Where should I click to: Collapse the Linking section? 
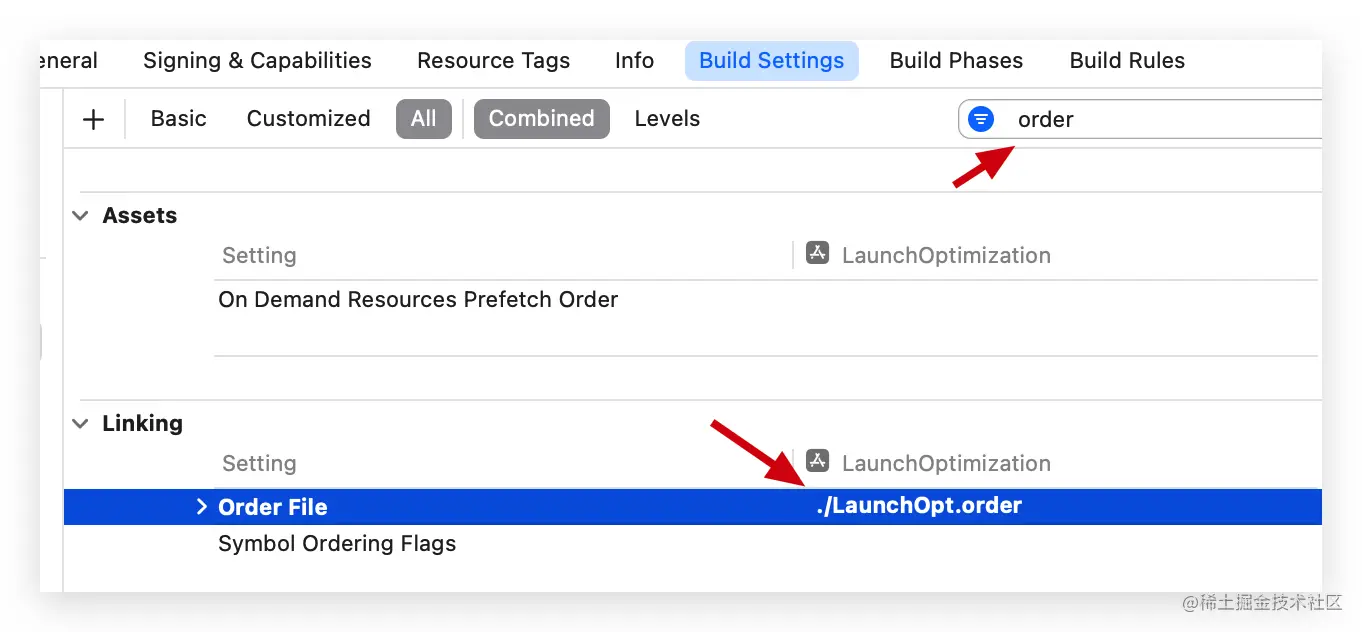click(81, 424)
